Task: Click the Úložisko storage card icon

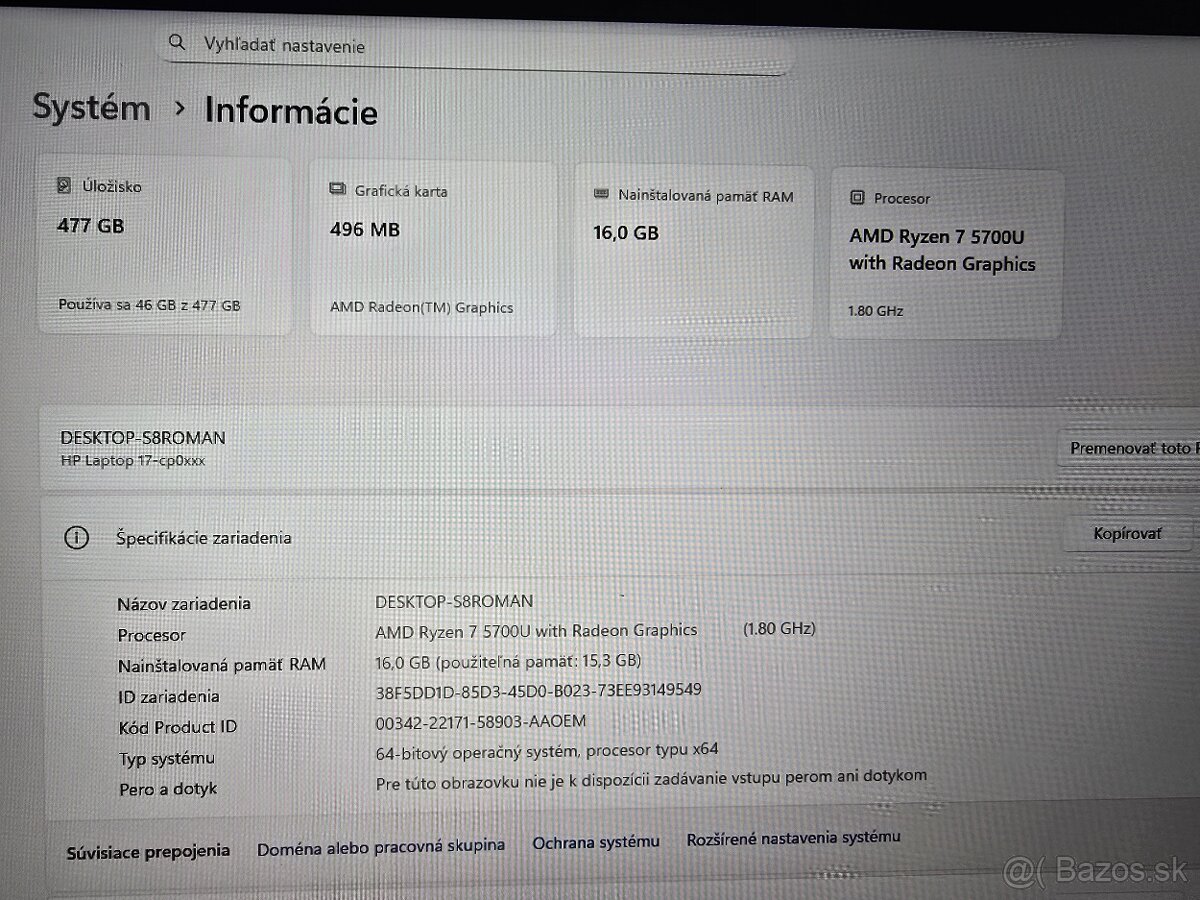Action: [x=63, y=185]
